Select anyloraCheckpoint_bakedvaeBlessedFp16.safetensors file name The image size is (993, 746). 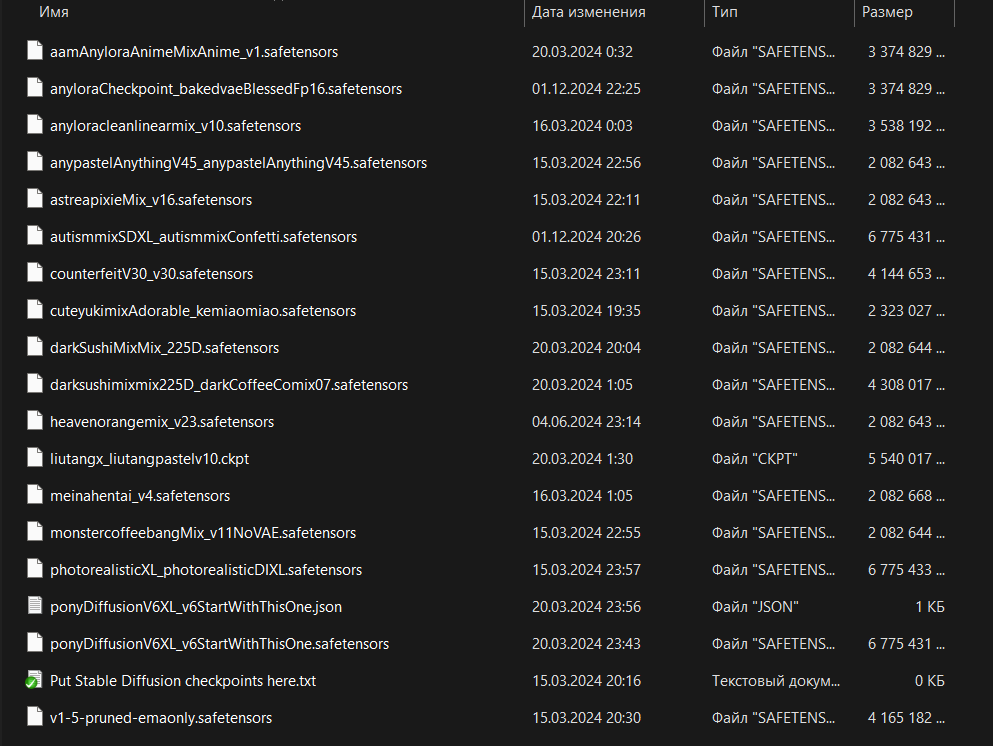click(226, 89)
